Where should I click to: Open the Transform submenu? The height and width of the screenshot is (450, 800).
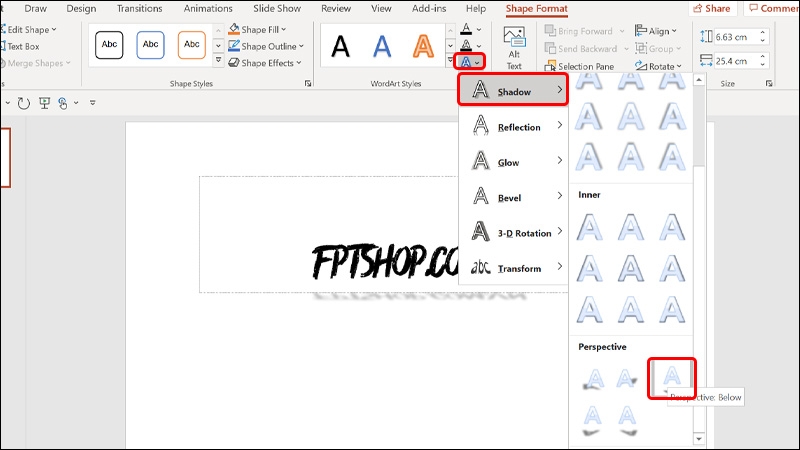pos(513,267)
